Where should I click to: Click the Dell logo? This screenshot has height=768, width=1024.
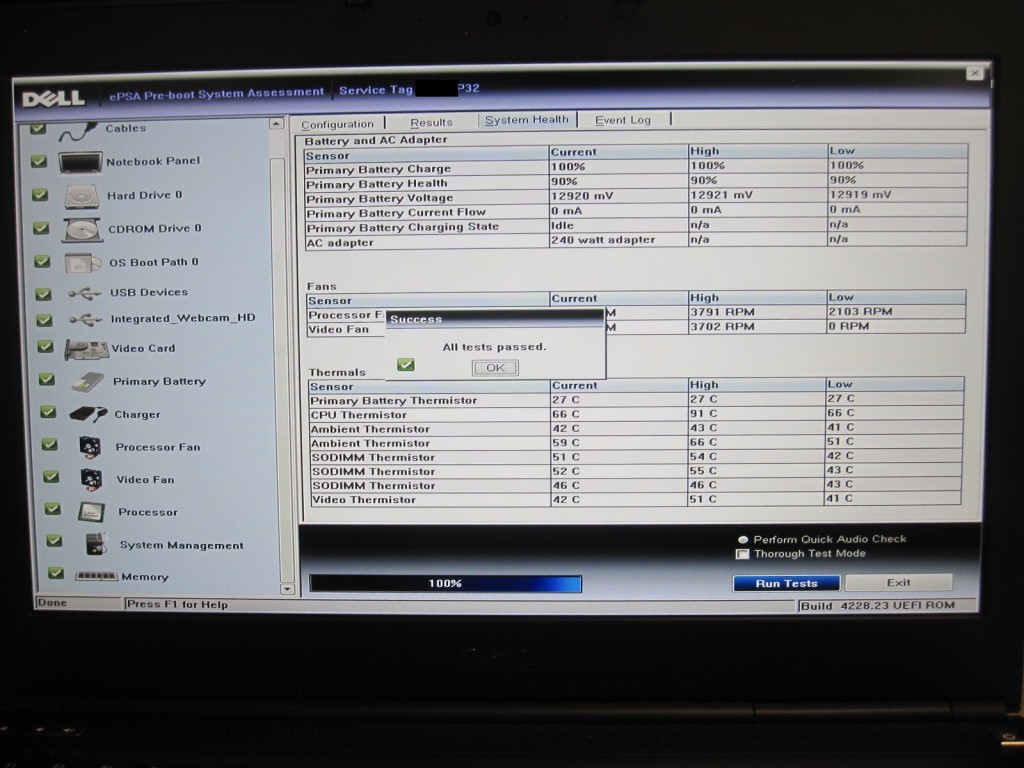click(54, 99)
